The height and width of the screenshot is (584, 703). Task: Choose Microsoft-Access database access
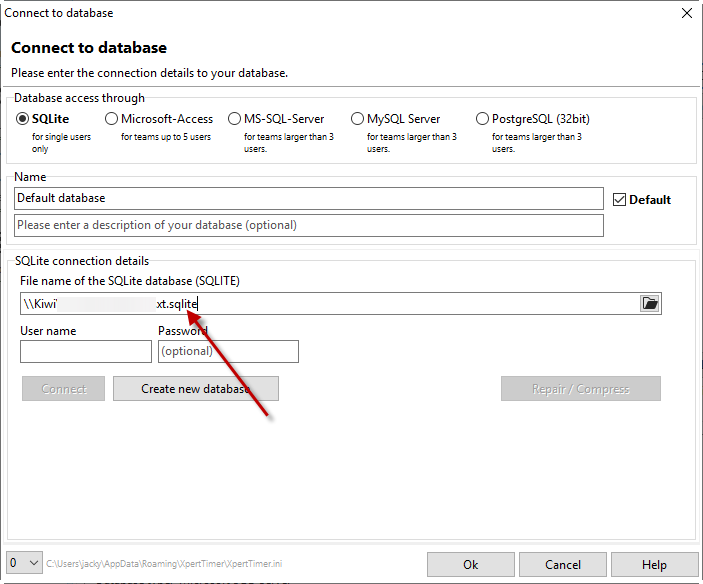112,119
